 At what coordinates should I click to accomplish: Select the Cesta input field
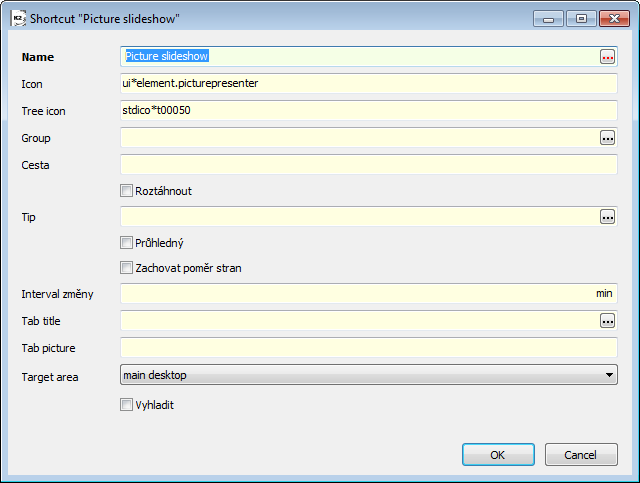tap(369, 165)
